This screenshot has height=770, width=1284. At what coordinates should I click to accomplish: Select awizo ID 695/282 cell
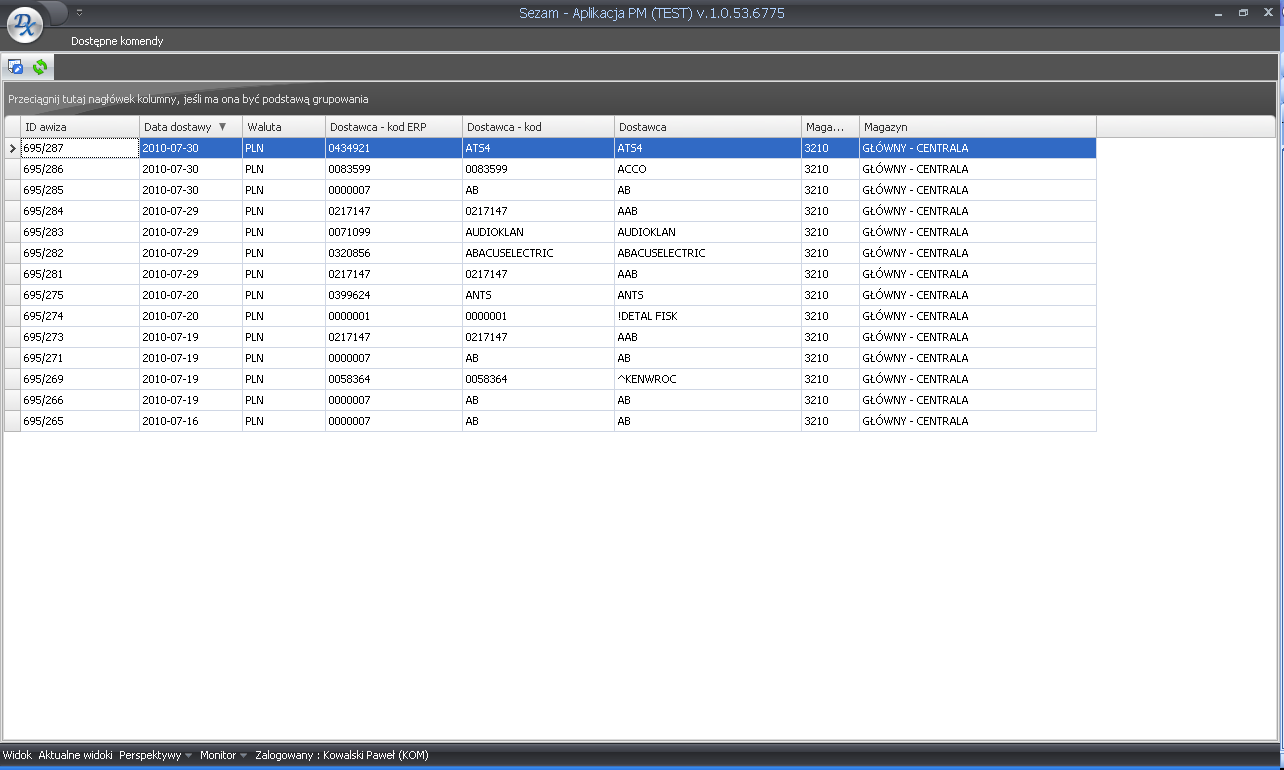pos(80,253)
